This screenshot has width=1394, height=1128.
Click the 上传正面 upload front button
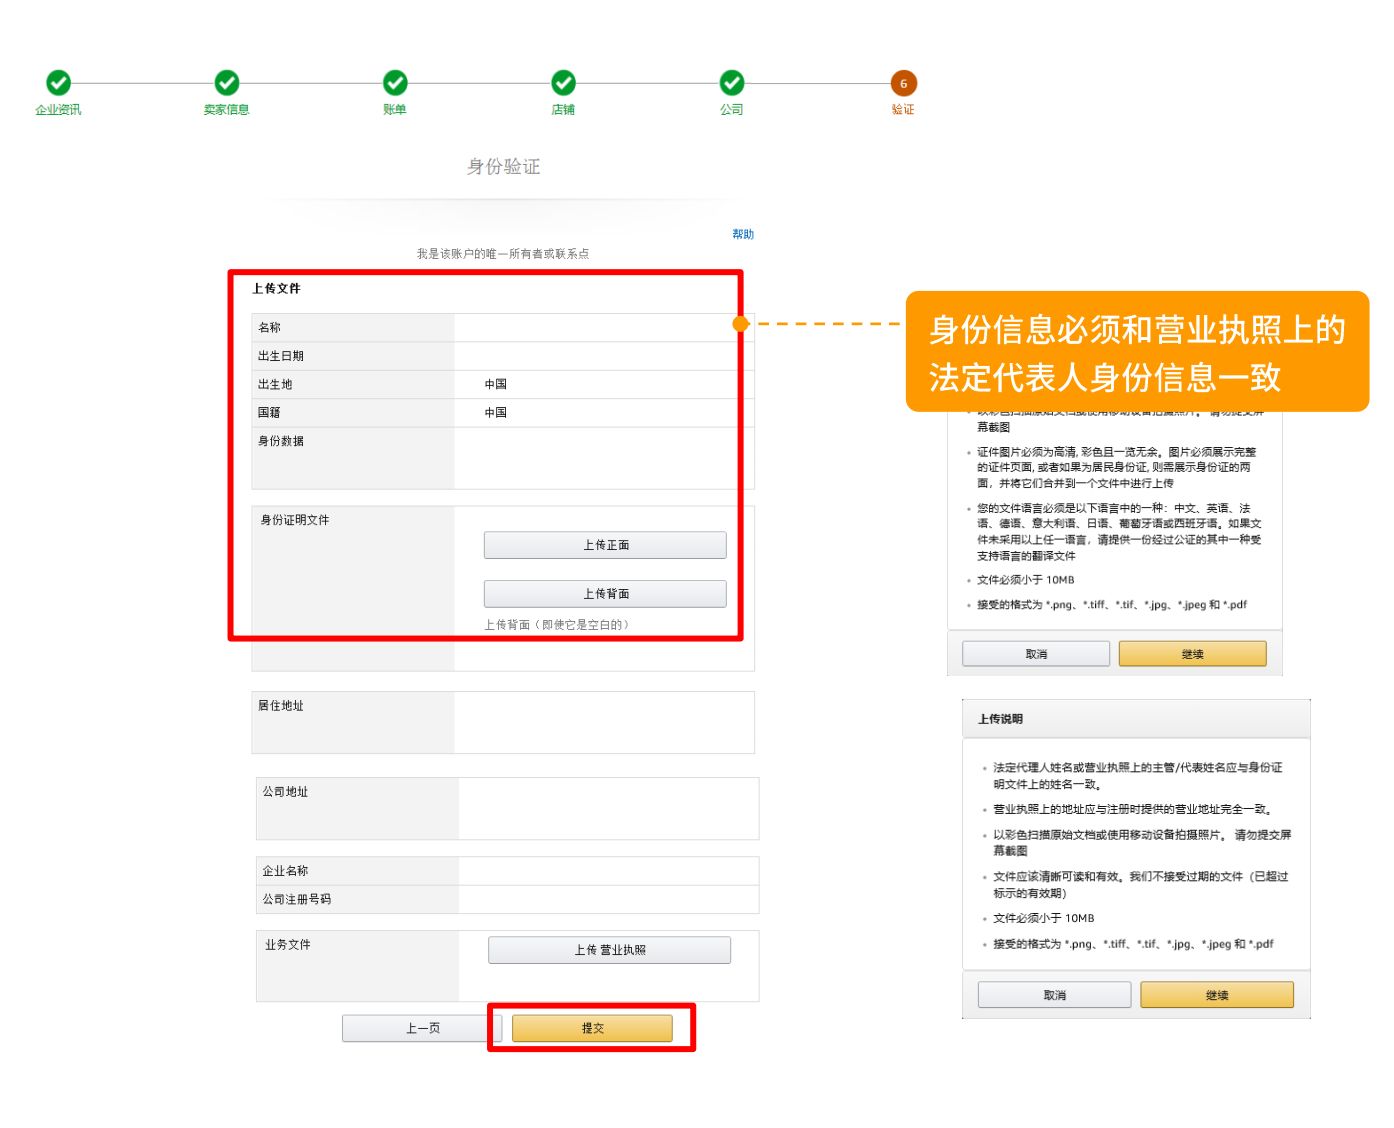605,544
